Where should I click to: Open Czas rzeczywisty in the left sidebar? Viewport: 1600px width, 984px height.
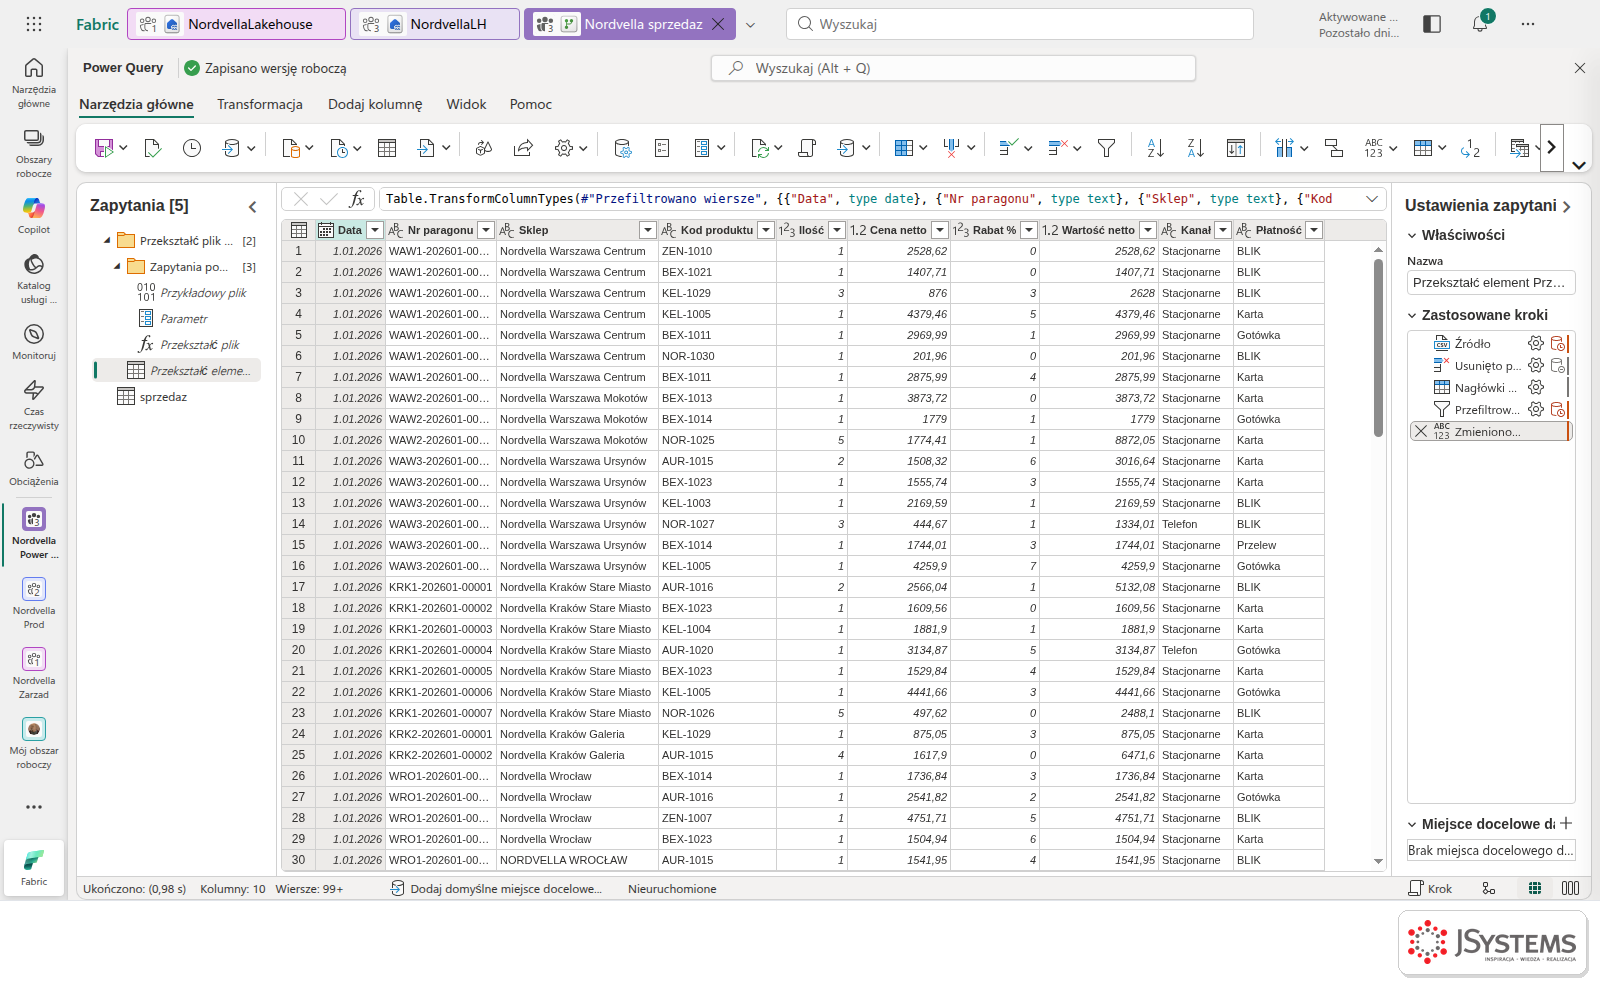click(x=34, y=404)
